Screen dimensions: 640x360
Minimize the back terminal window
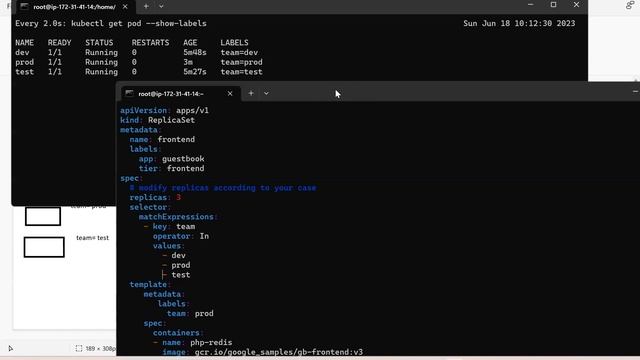tap(531, 5)
